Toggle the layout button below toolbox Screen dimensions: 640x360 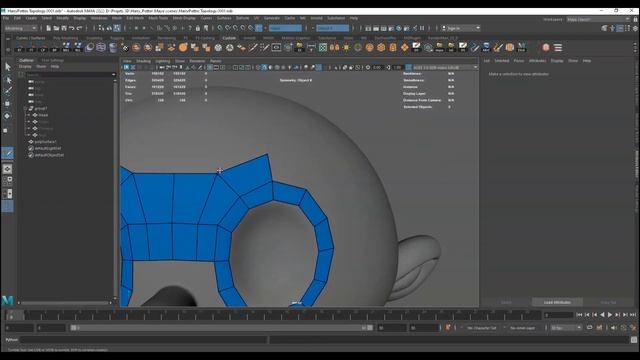[x=7, y=169]
